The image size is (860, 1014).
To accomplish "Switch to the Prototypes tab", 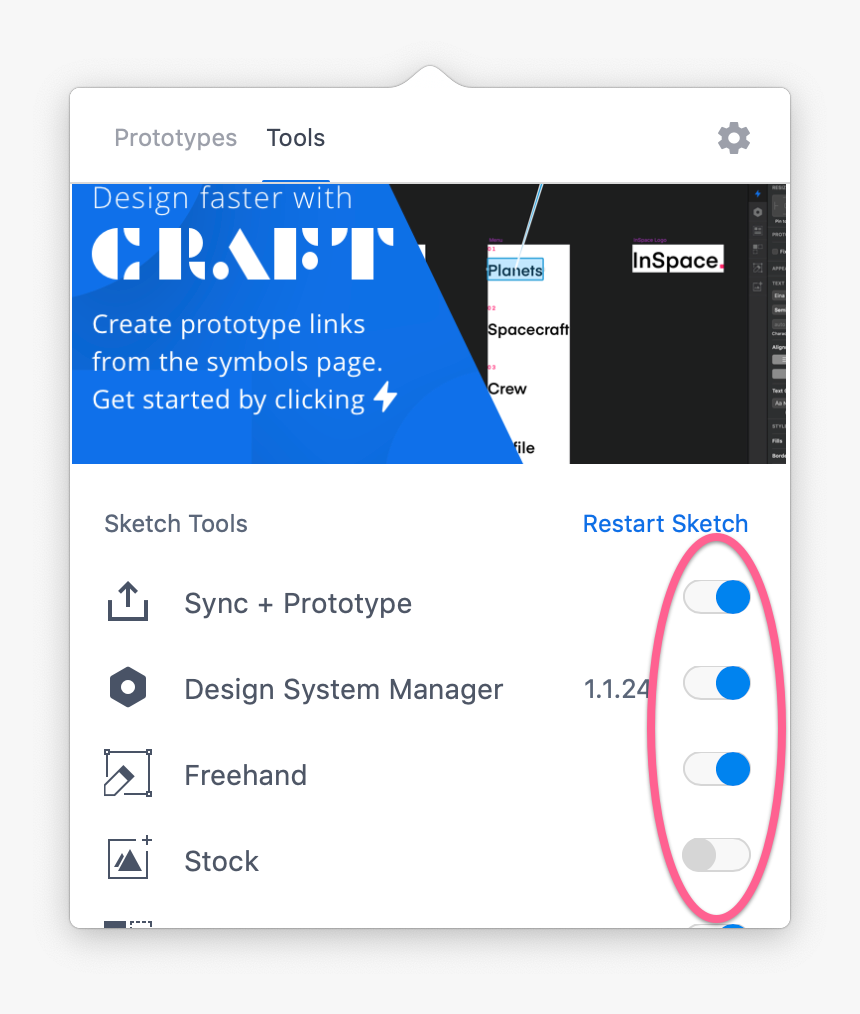I will click(x=175, y=138).
